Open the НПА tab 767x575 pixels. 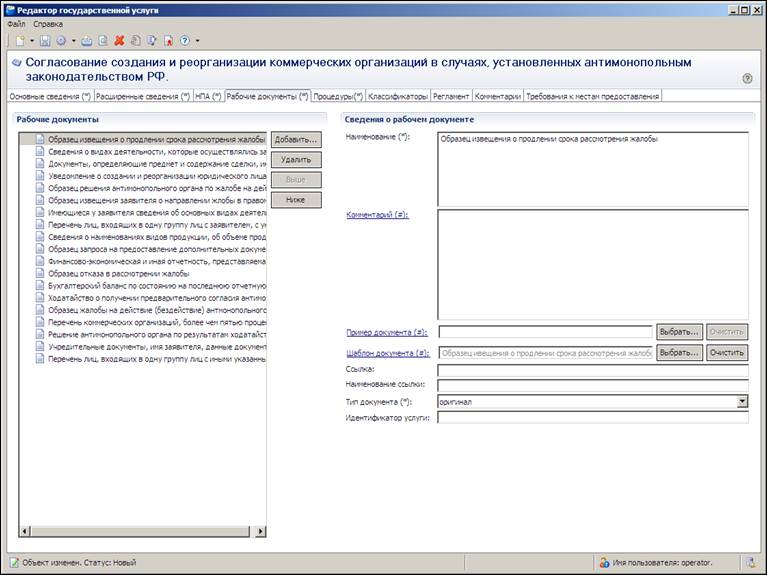tap(208, 96)
